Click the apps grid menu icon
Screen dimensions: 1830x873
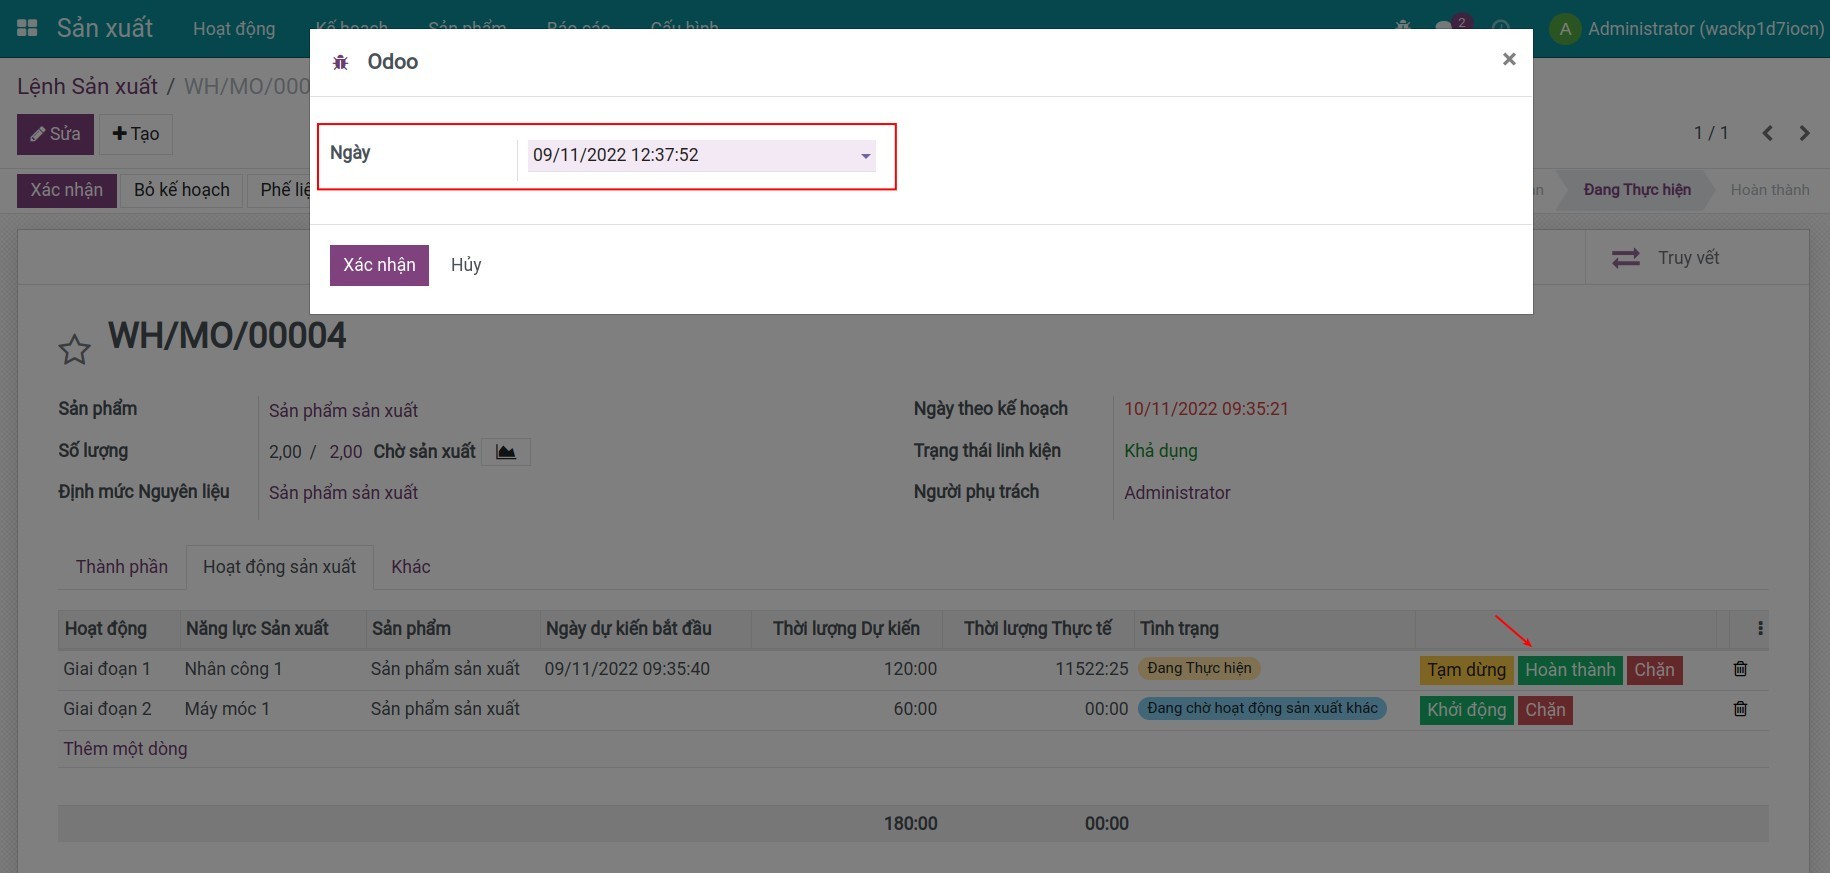pyautogui.click(x=27, y=28)
